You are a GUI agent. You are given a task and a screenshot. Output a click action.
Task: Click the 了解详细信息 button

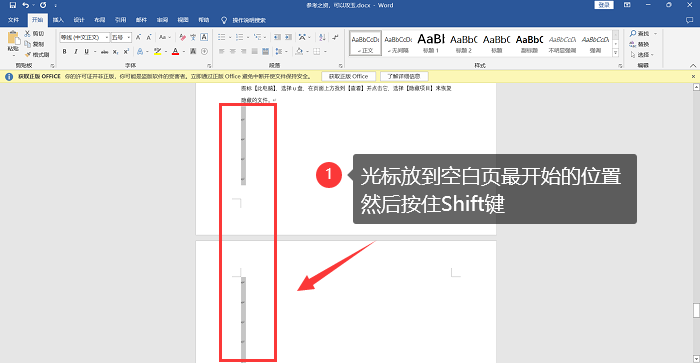(404, 76)
